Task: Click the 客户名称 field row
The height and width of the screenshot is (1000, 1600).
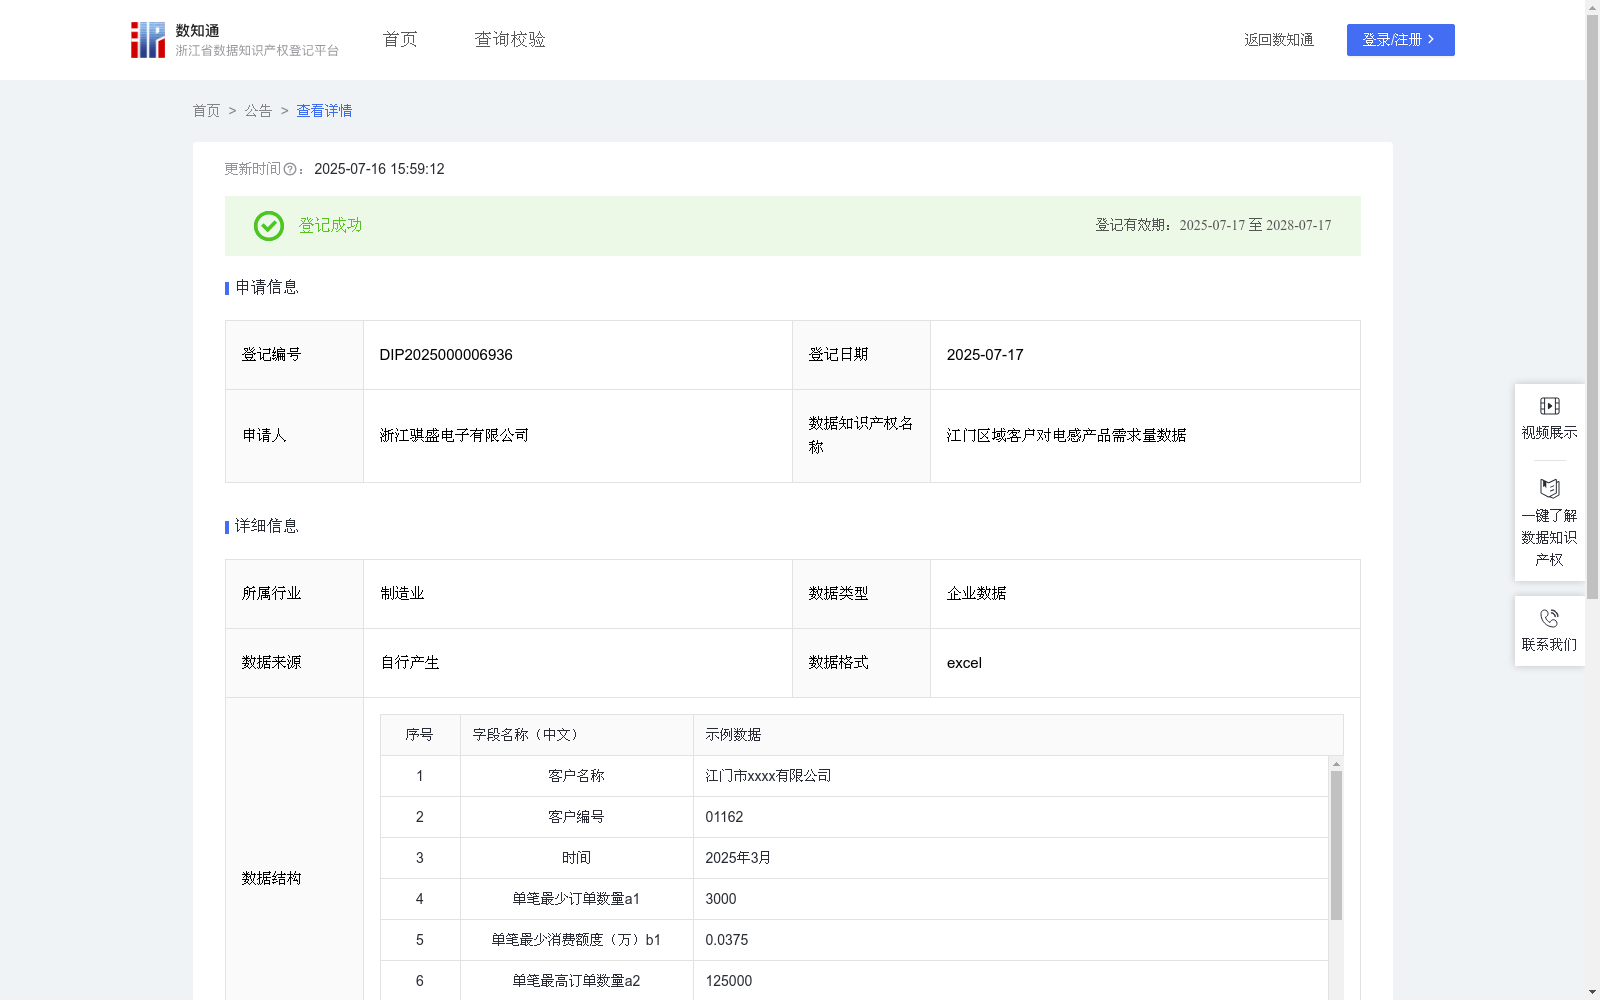Action: coord(855,776)
